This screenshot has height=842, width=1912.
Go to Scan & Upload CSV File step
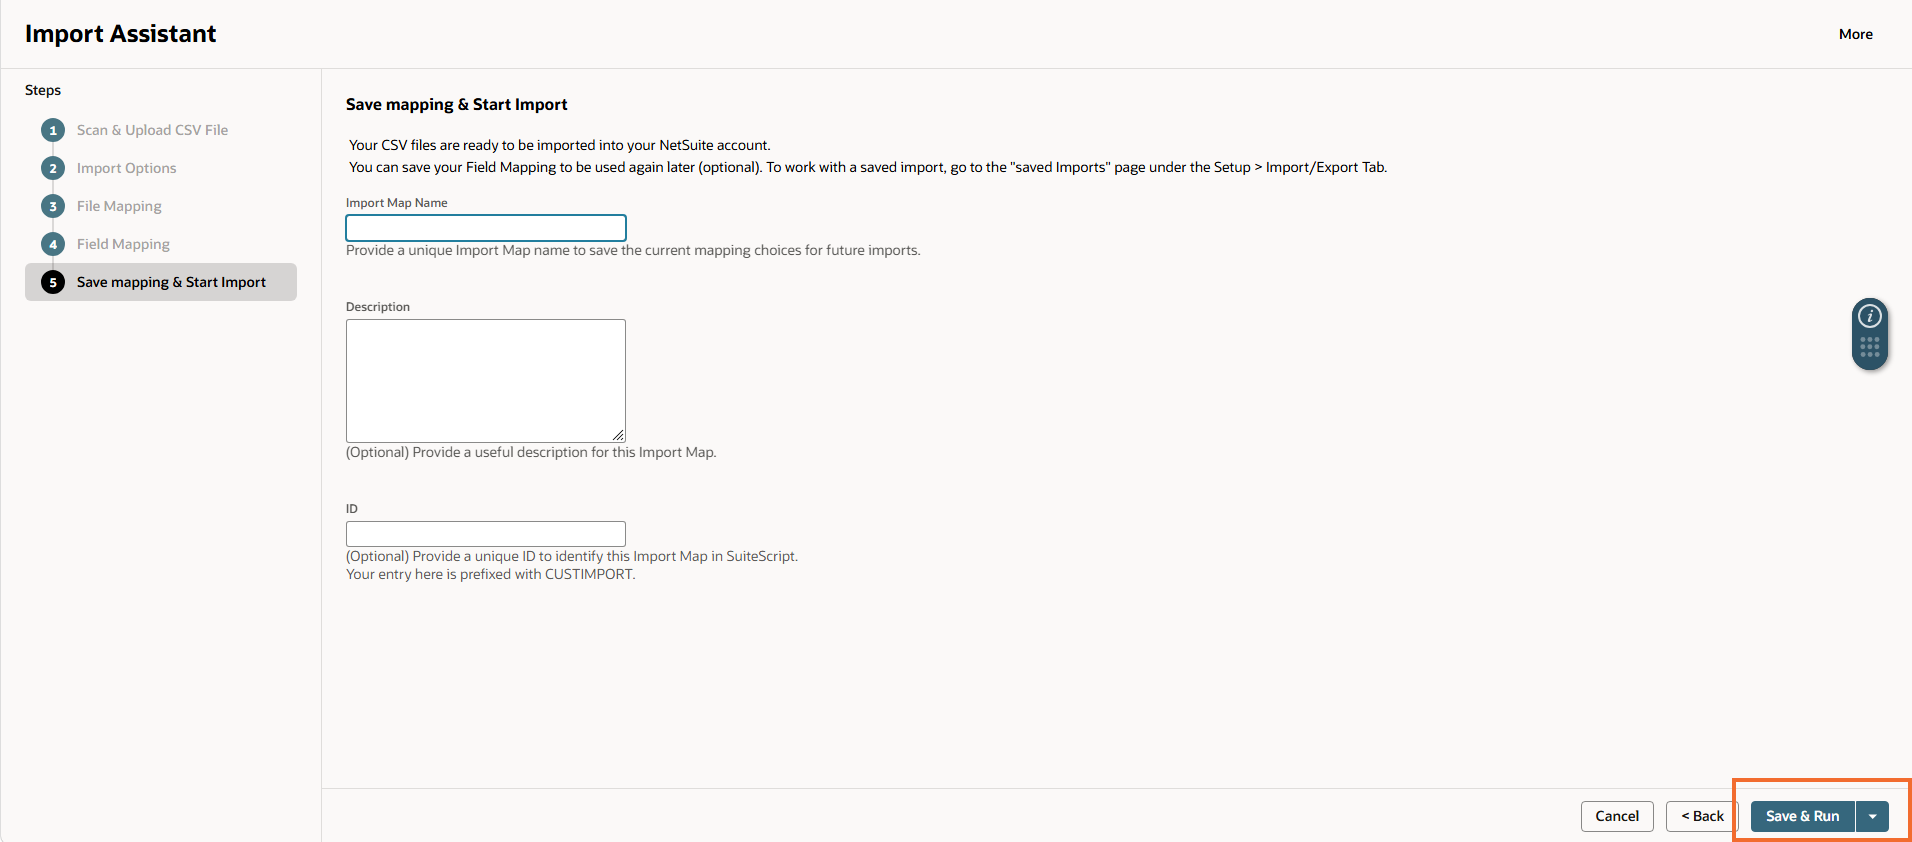[152, 130]
